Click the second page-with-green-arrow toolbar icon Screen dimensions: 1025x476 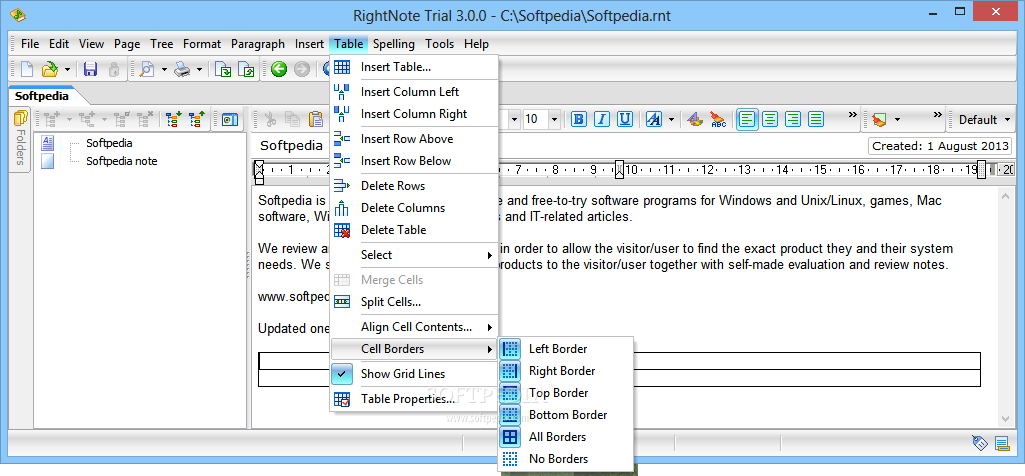tap(246, 69)
